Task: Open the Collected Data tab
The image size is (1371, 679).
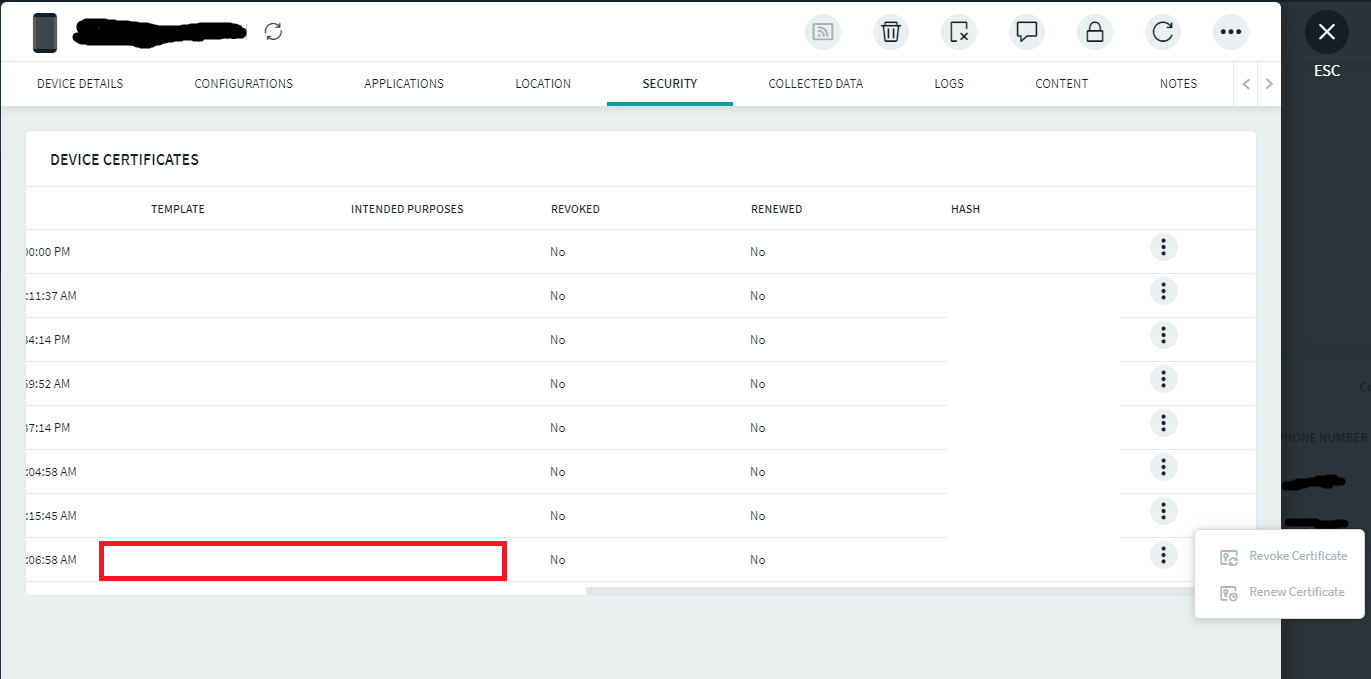Action: click(x=815, y=84)
